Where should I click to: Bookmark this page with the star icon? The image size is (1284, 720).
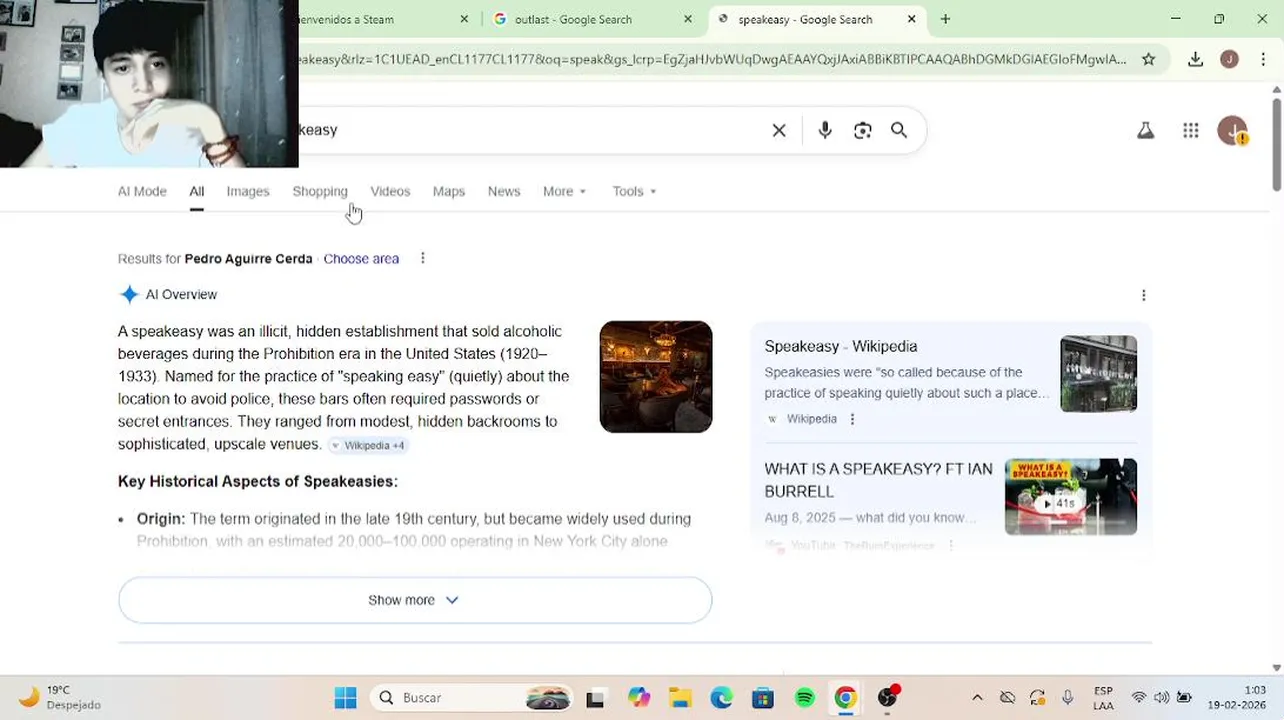click(1148, 59)
